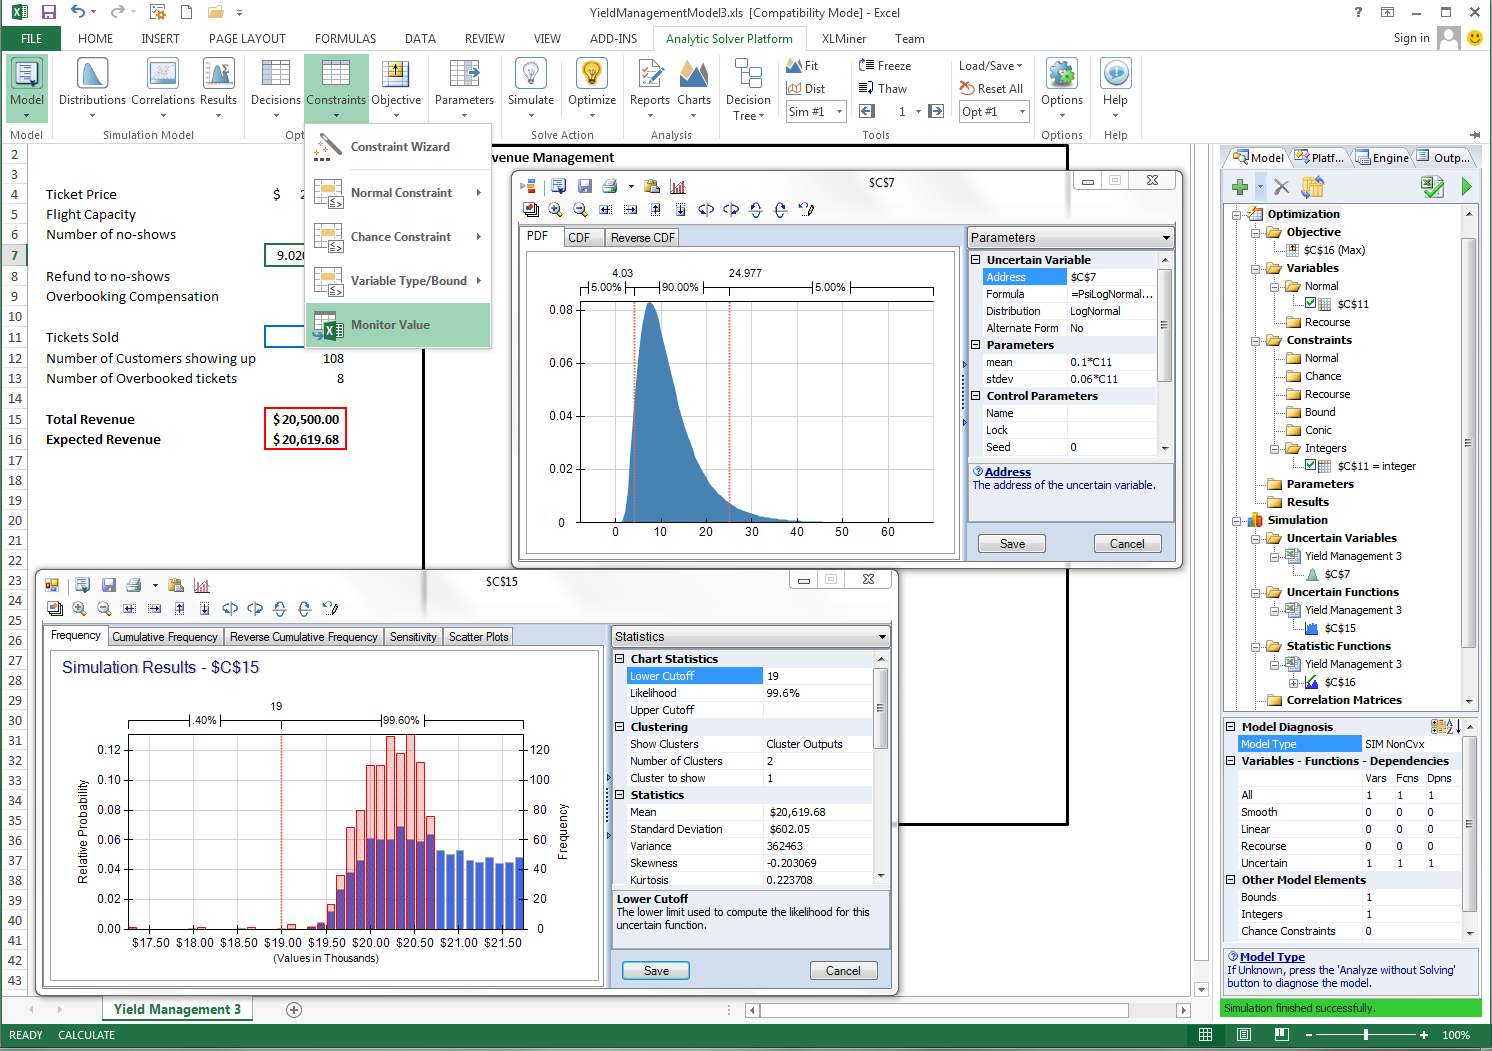Image resolution: width=1492 pixels, height=1051 pixels.
Task: Toggle the $C$11 = integer checkbox
Action: [x=1311, y=465]
